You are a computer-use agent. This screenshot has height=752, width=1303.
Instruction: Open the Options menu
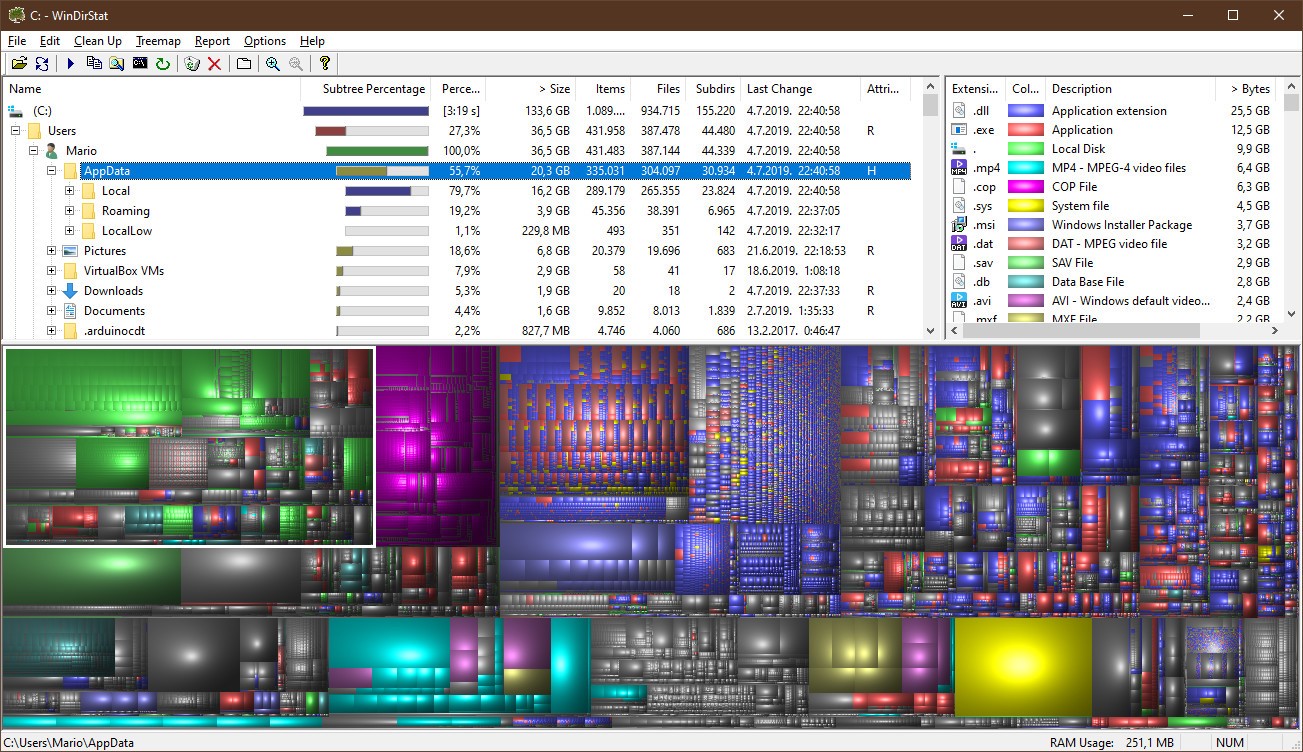265,41
